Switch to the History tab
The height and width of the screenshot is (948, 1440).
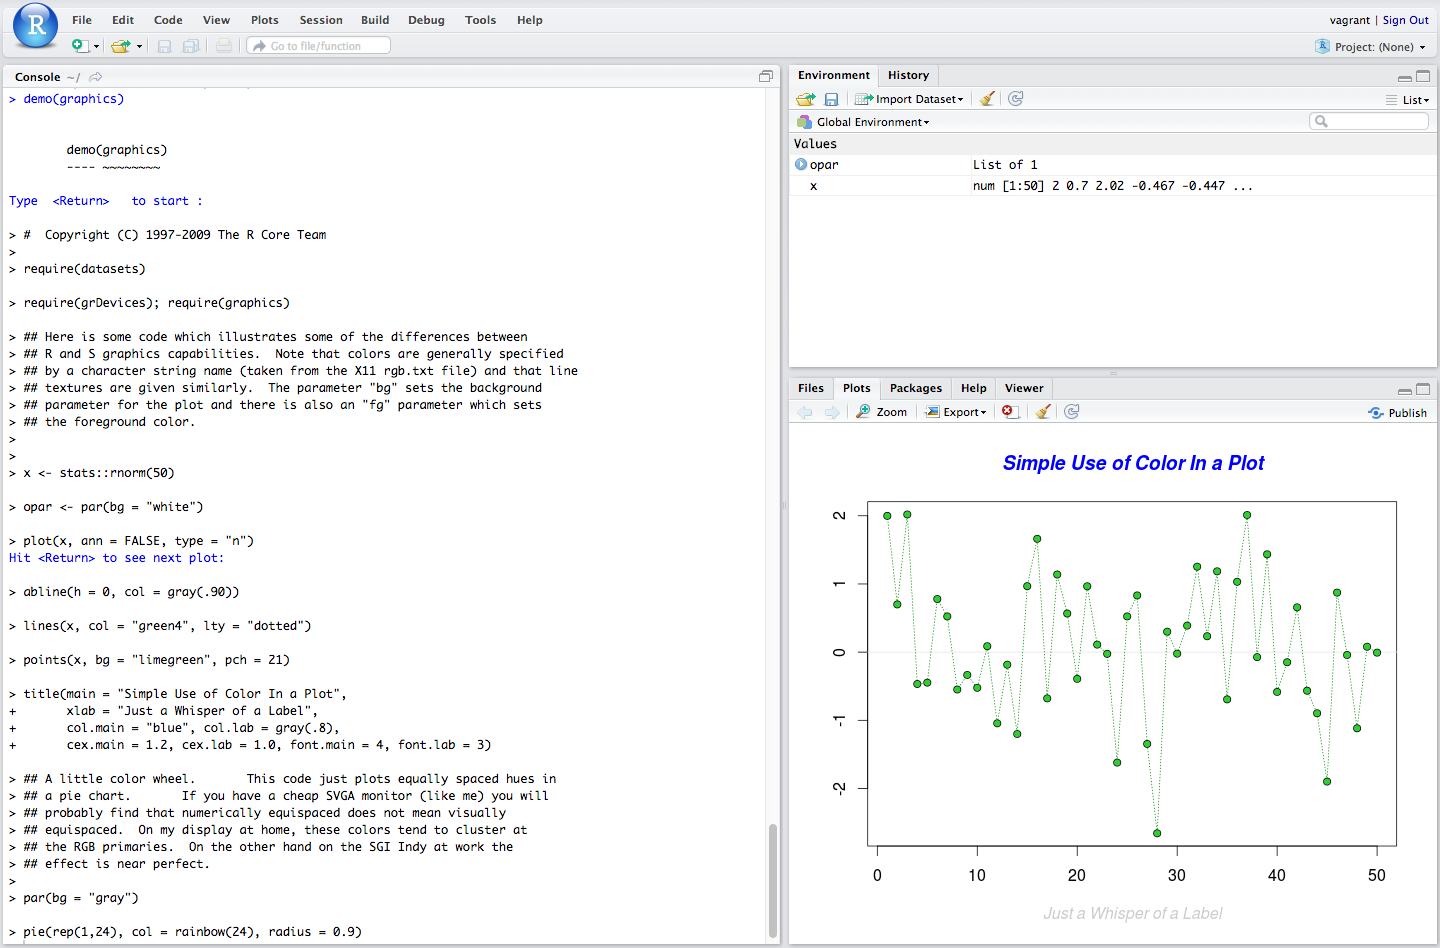(908, 75)
